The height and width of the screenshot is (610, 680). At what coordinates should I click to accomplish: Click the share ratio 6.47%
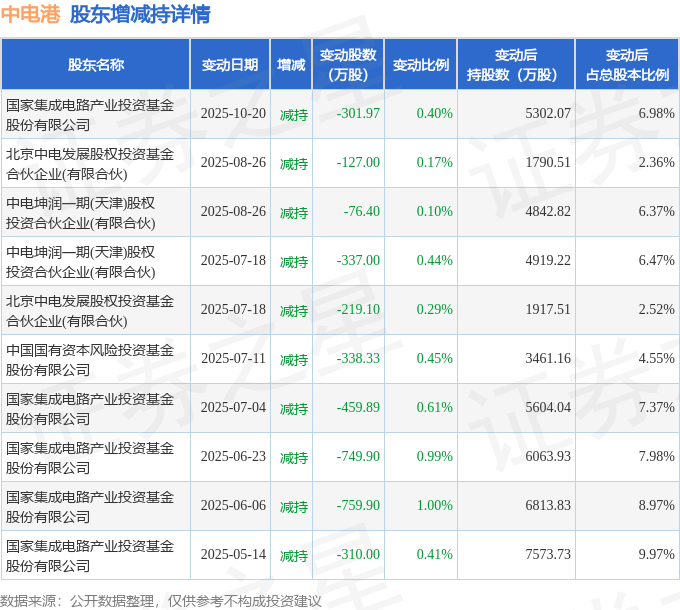click(657, 260)
